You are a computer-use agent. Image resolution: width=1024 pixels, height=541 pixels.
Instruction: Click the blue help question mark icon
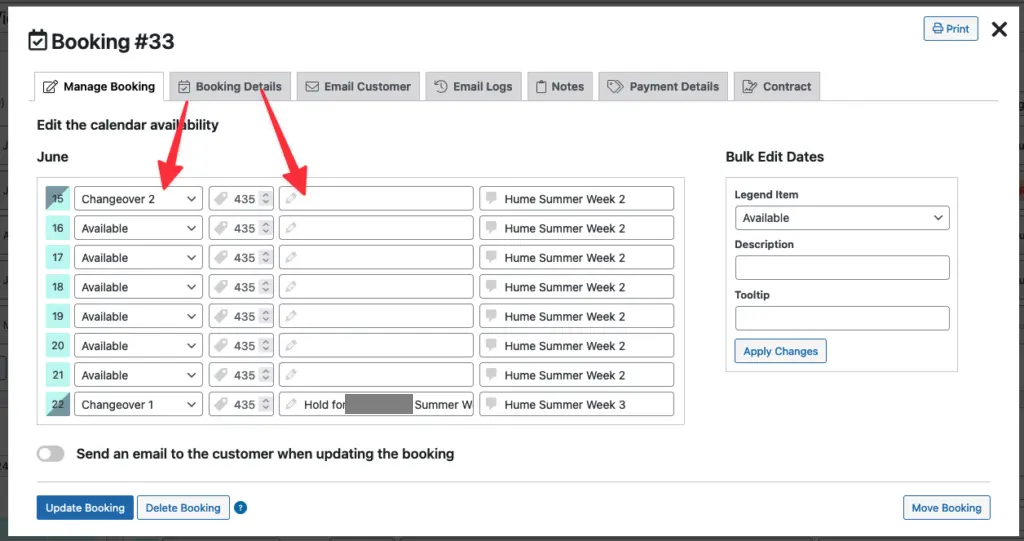pyautogui.click(x=240, y=508)
